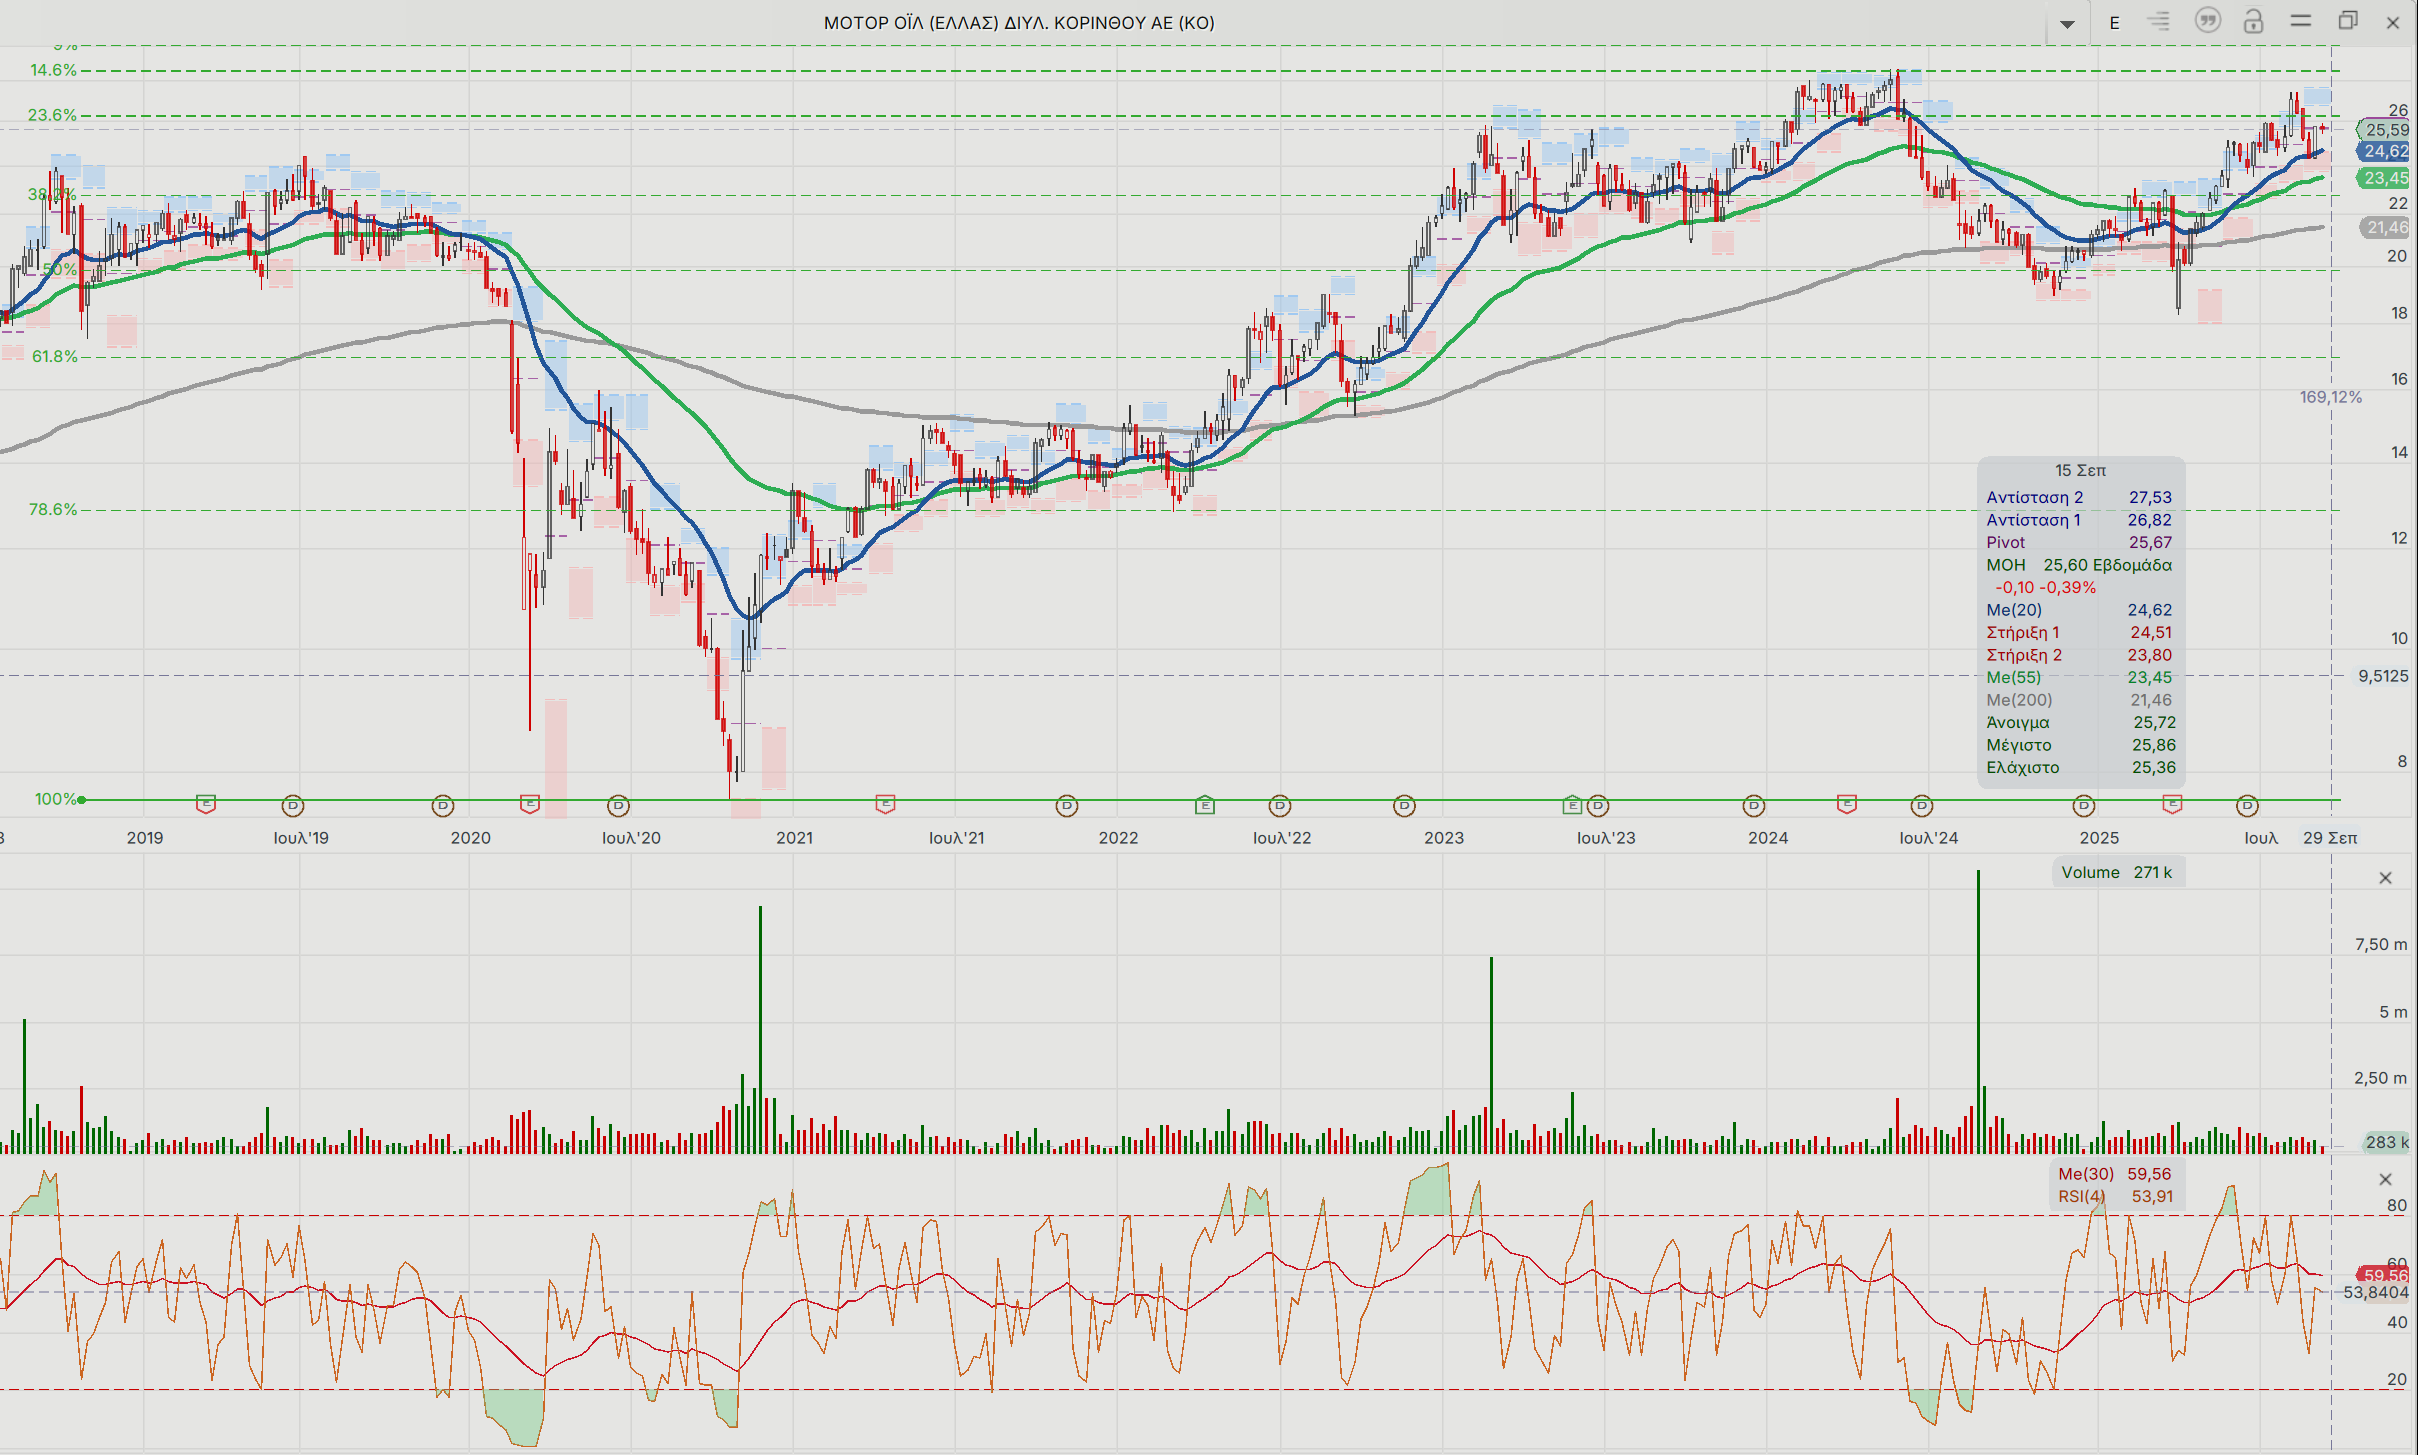2418x1455 pixels.
Task: Click the Volume 271 k label
Action: click(x=2116, y=872)
